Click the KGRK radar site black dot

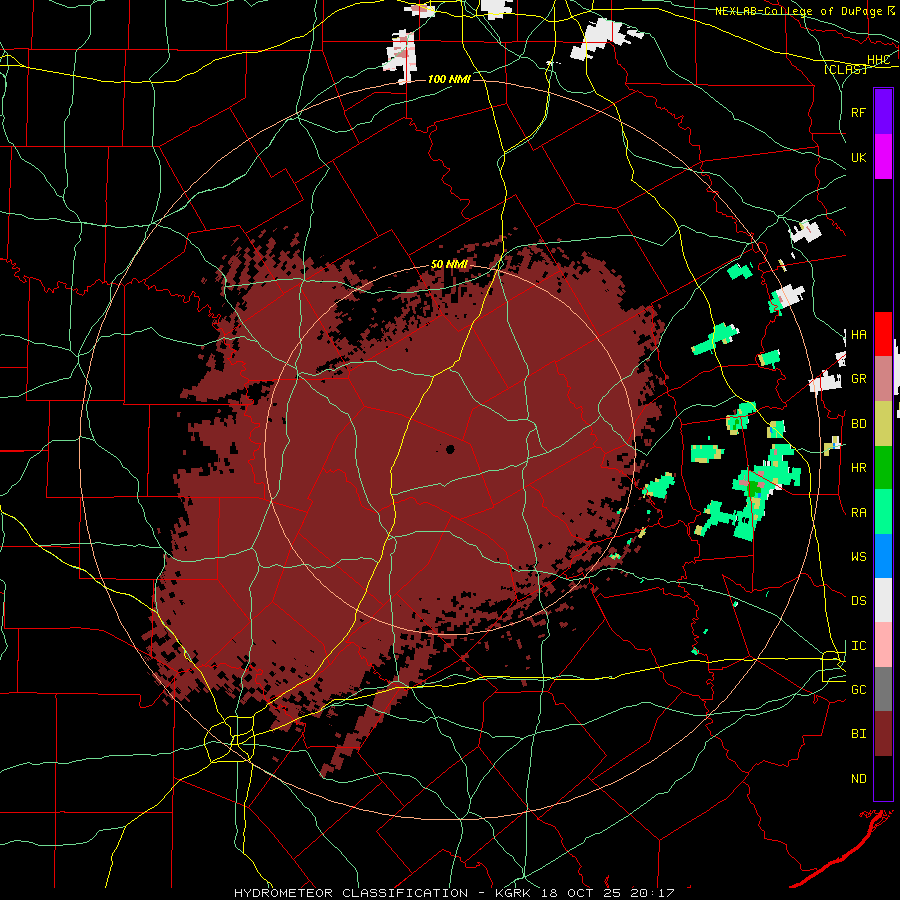click(450, 449)
